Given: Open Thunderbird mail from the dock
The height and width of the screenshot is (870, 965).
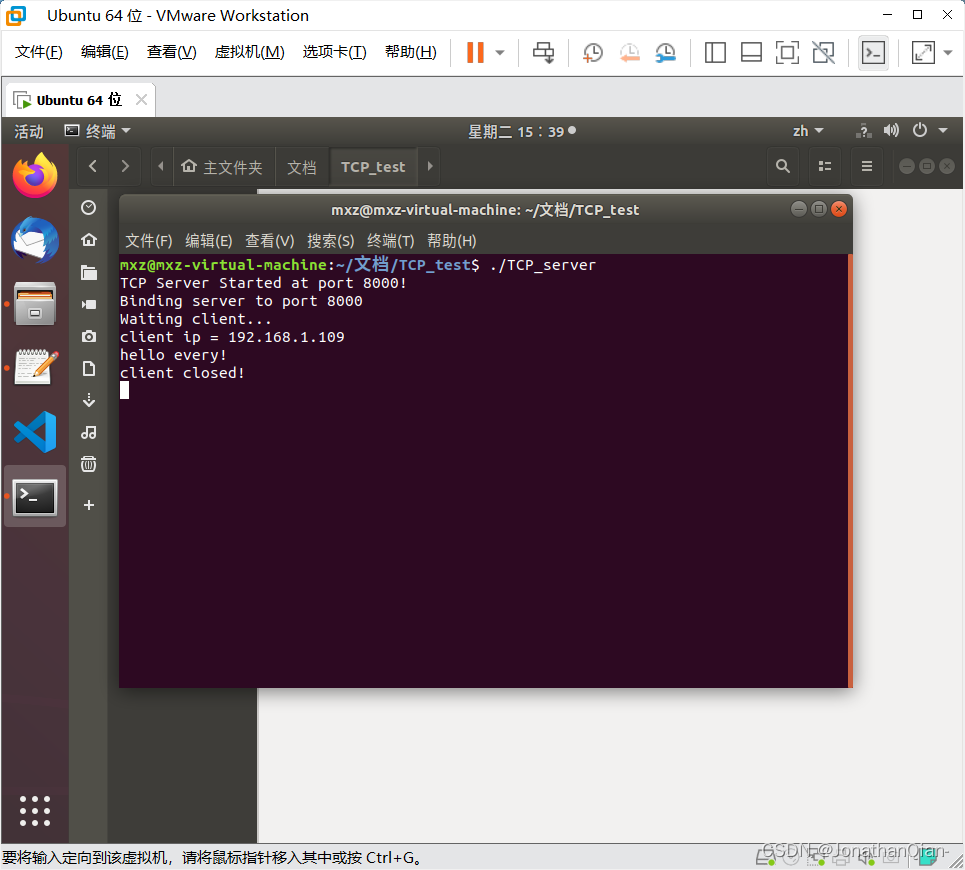Looking at the screenshot, I should 35,240.
